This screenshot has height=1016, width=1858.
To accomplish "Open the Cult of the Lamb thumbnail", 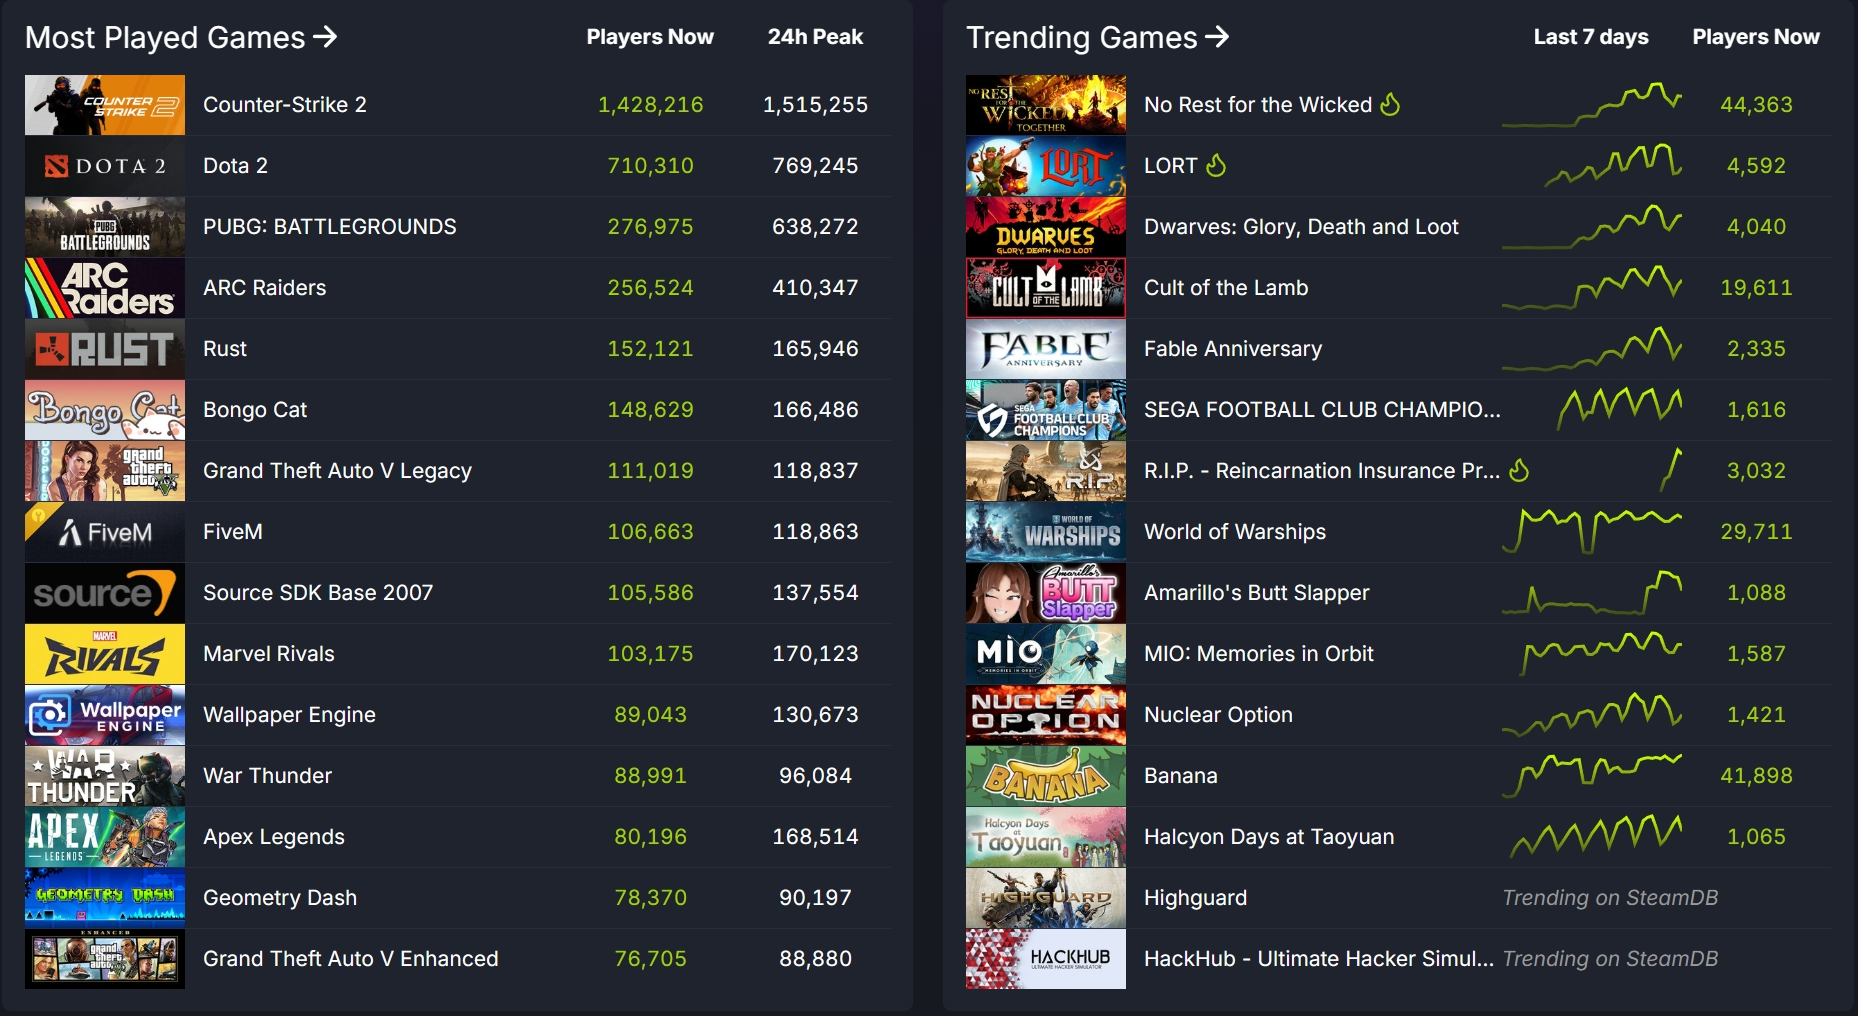I will [x=1046, y=288].
